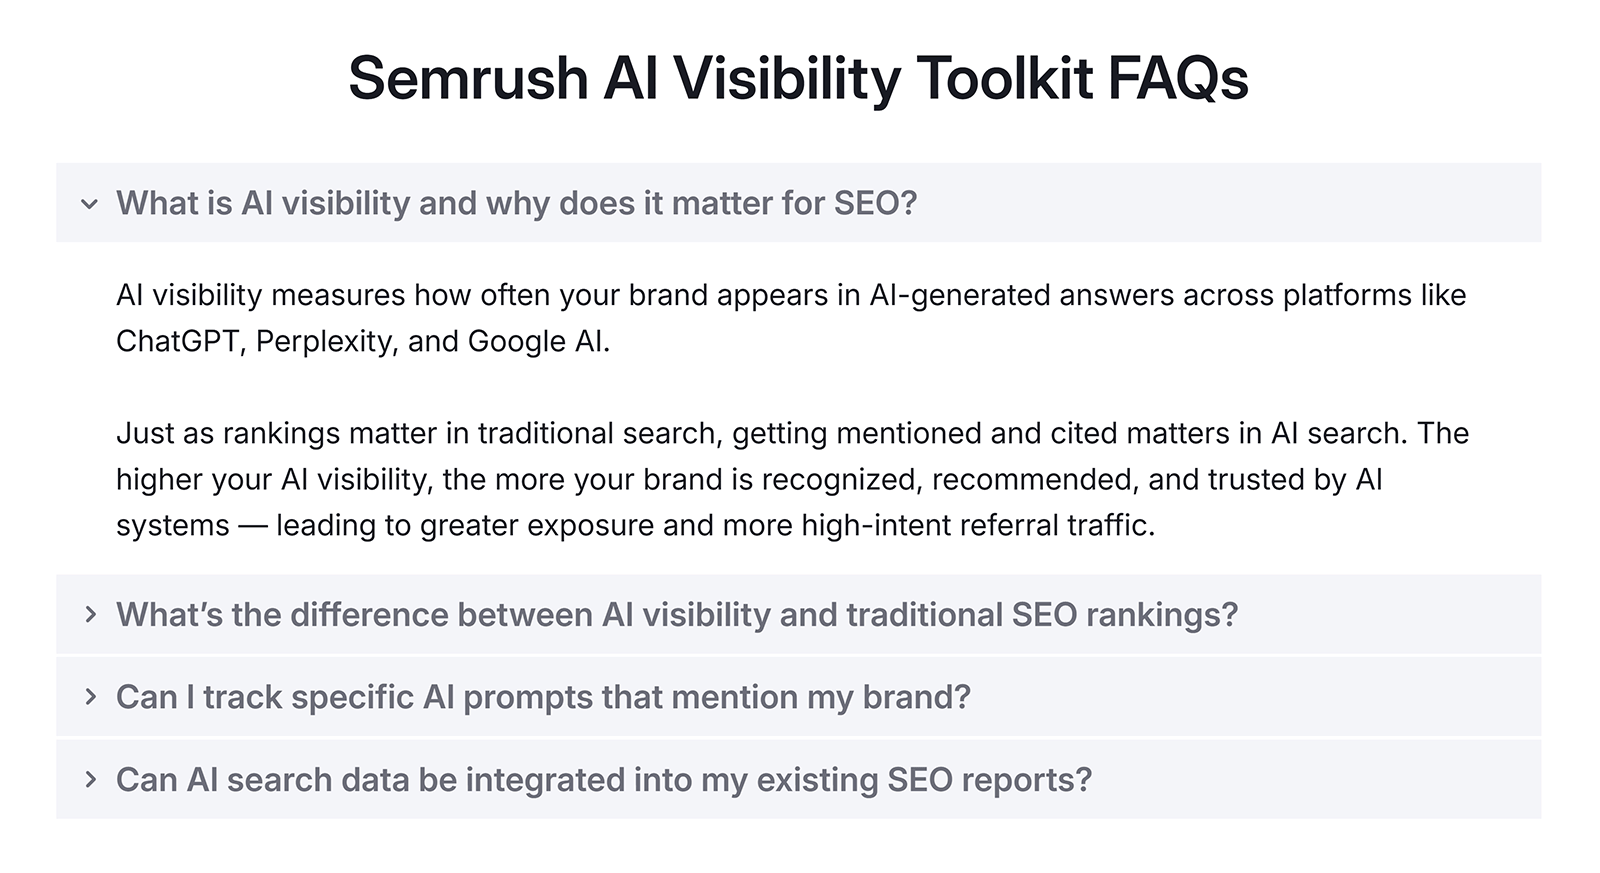Click the right-facing chevron beside second question
1600x873 pixels.
coord(89,614)
